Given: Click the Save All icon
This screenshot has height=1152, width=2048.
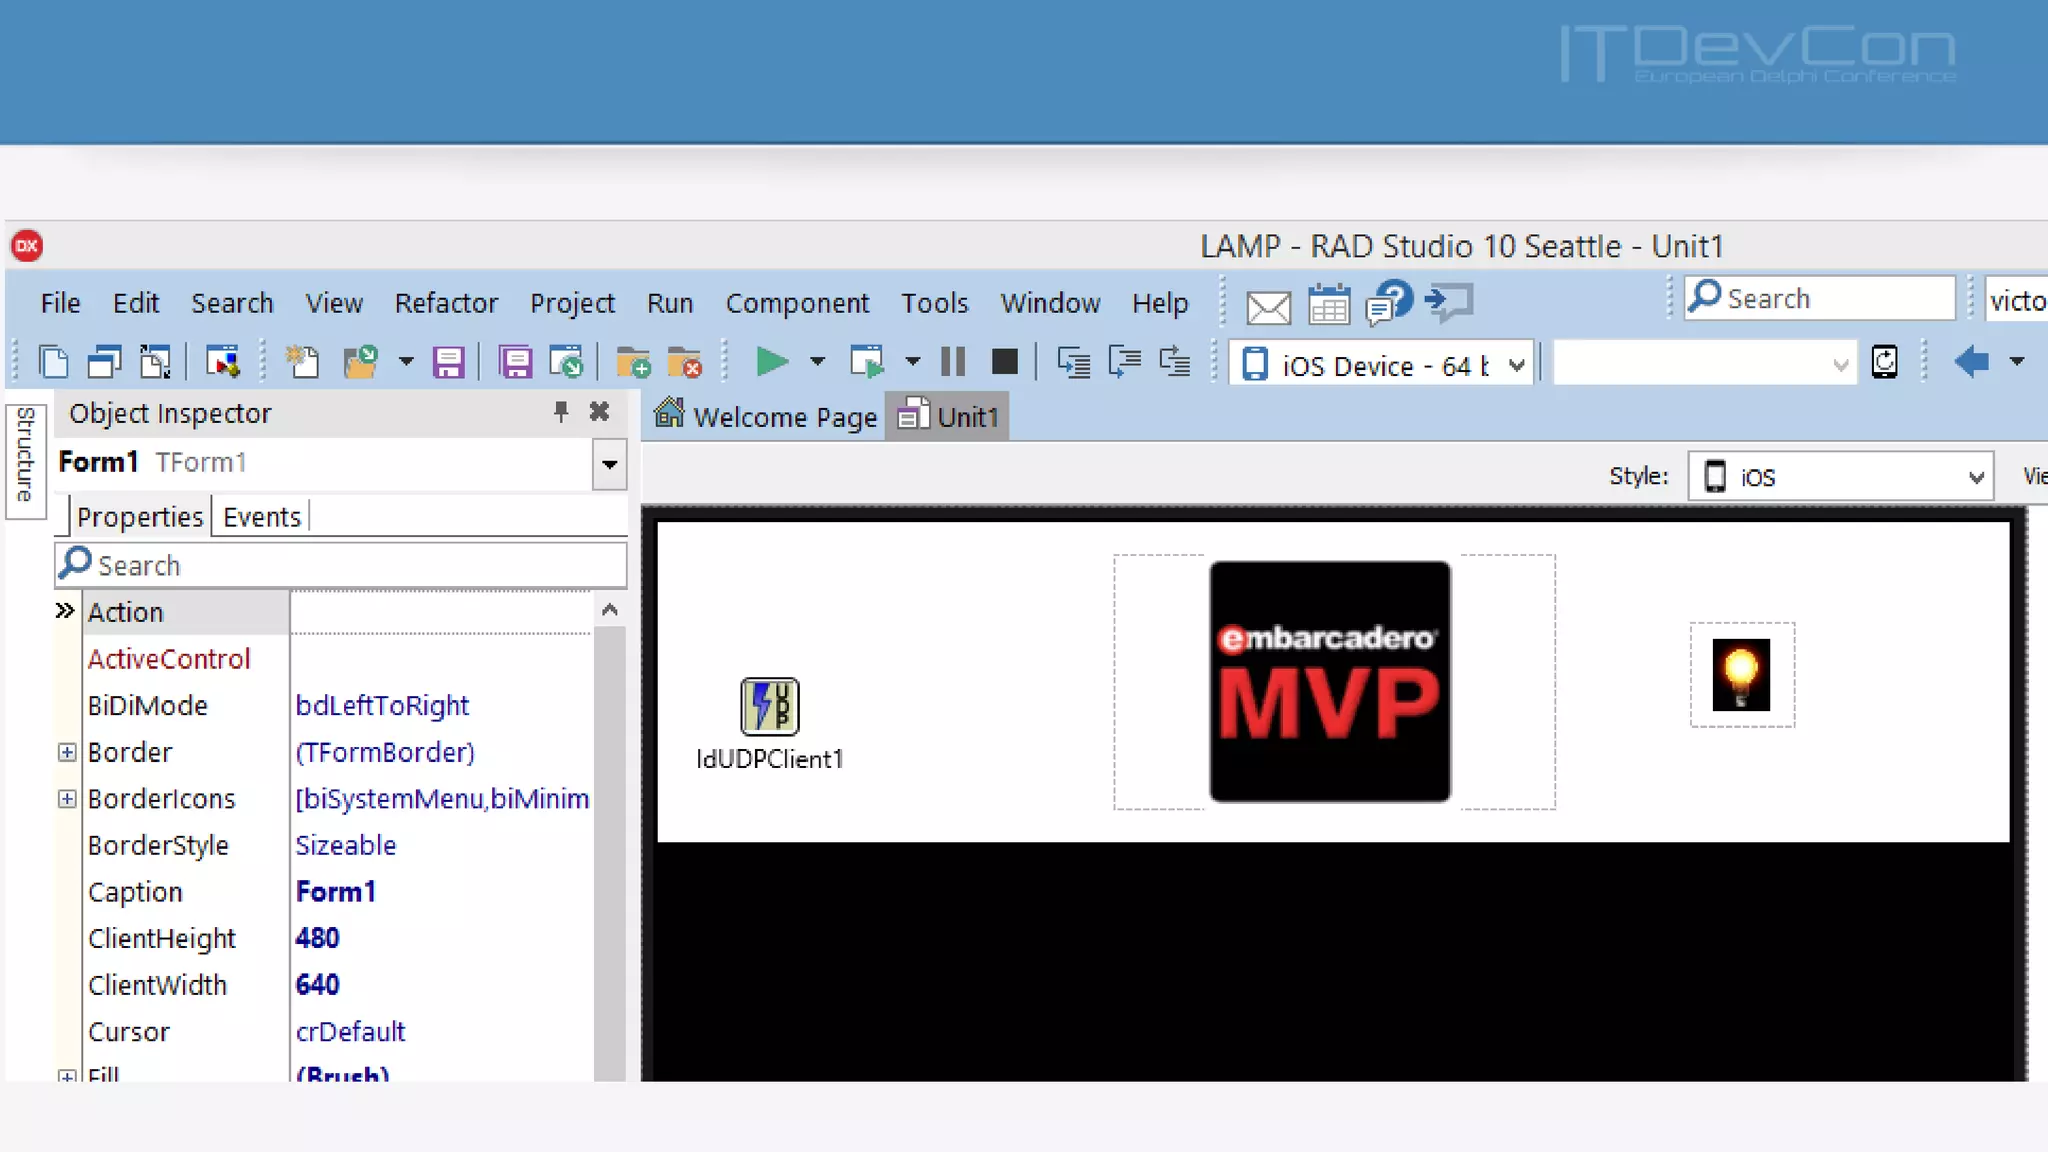Looking at the screenshot, I should pyautogui.click(x=515, y=362).
